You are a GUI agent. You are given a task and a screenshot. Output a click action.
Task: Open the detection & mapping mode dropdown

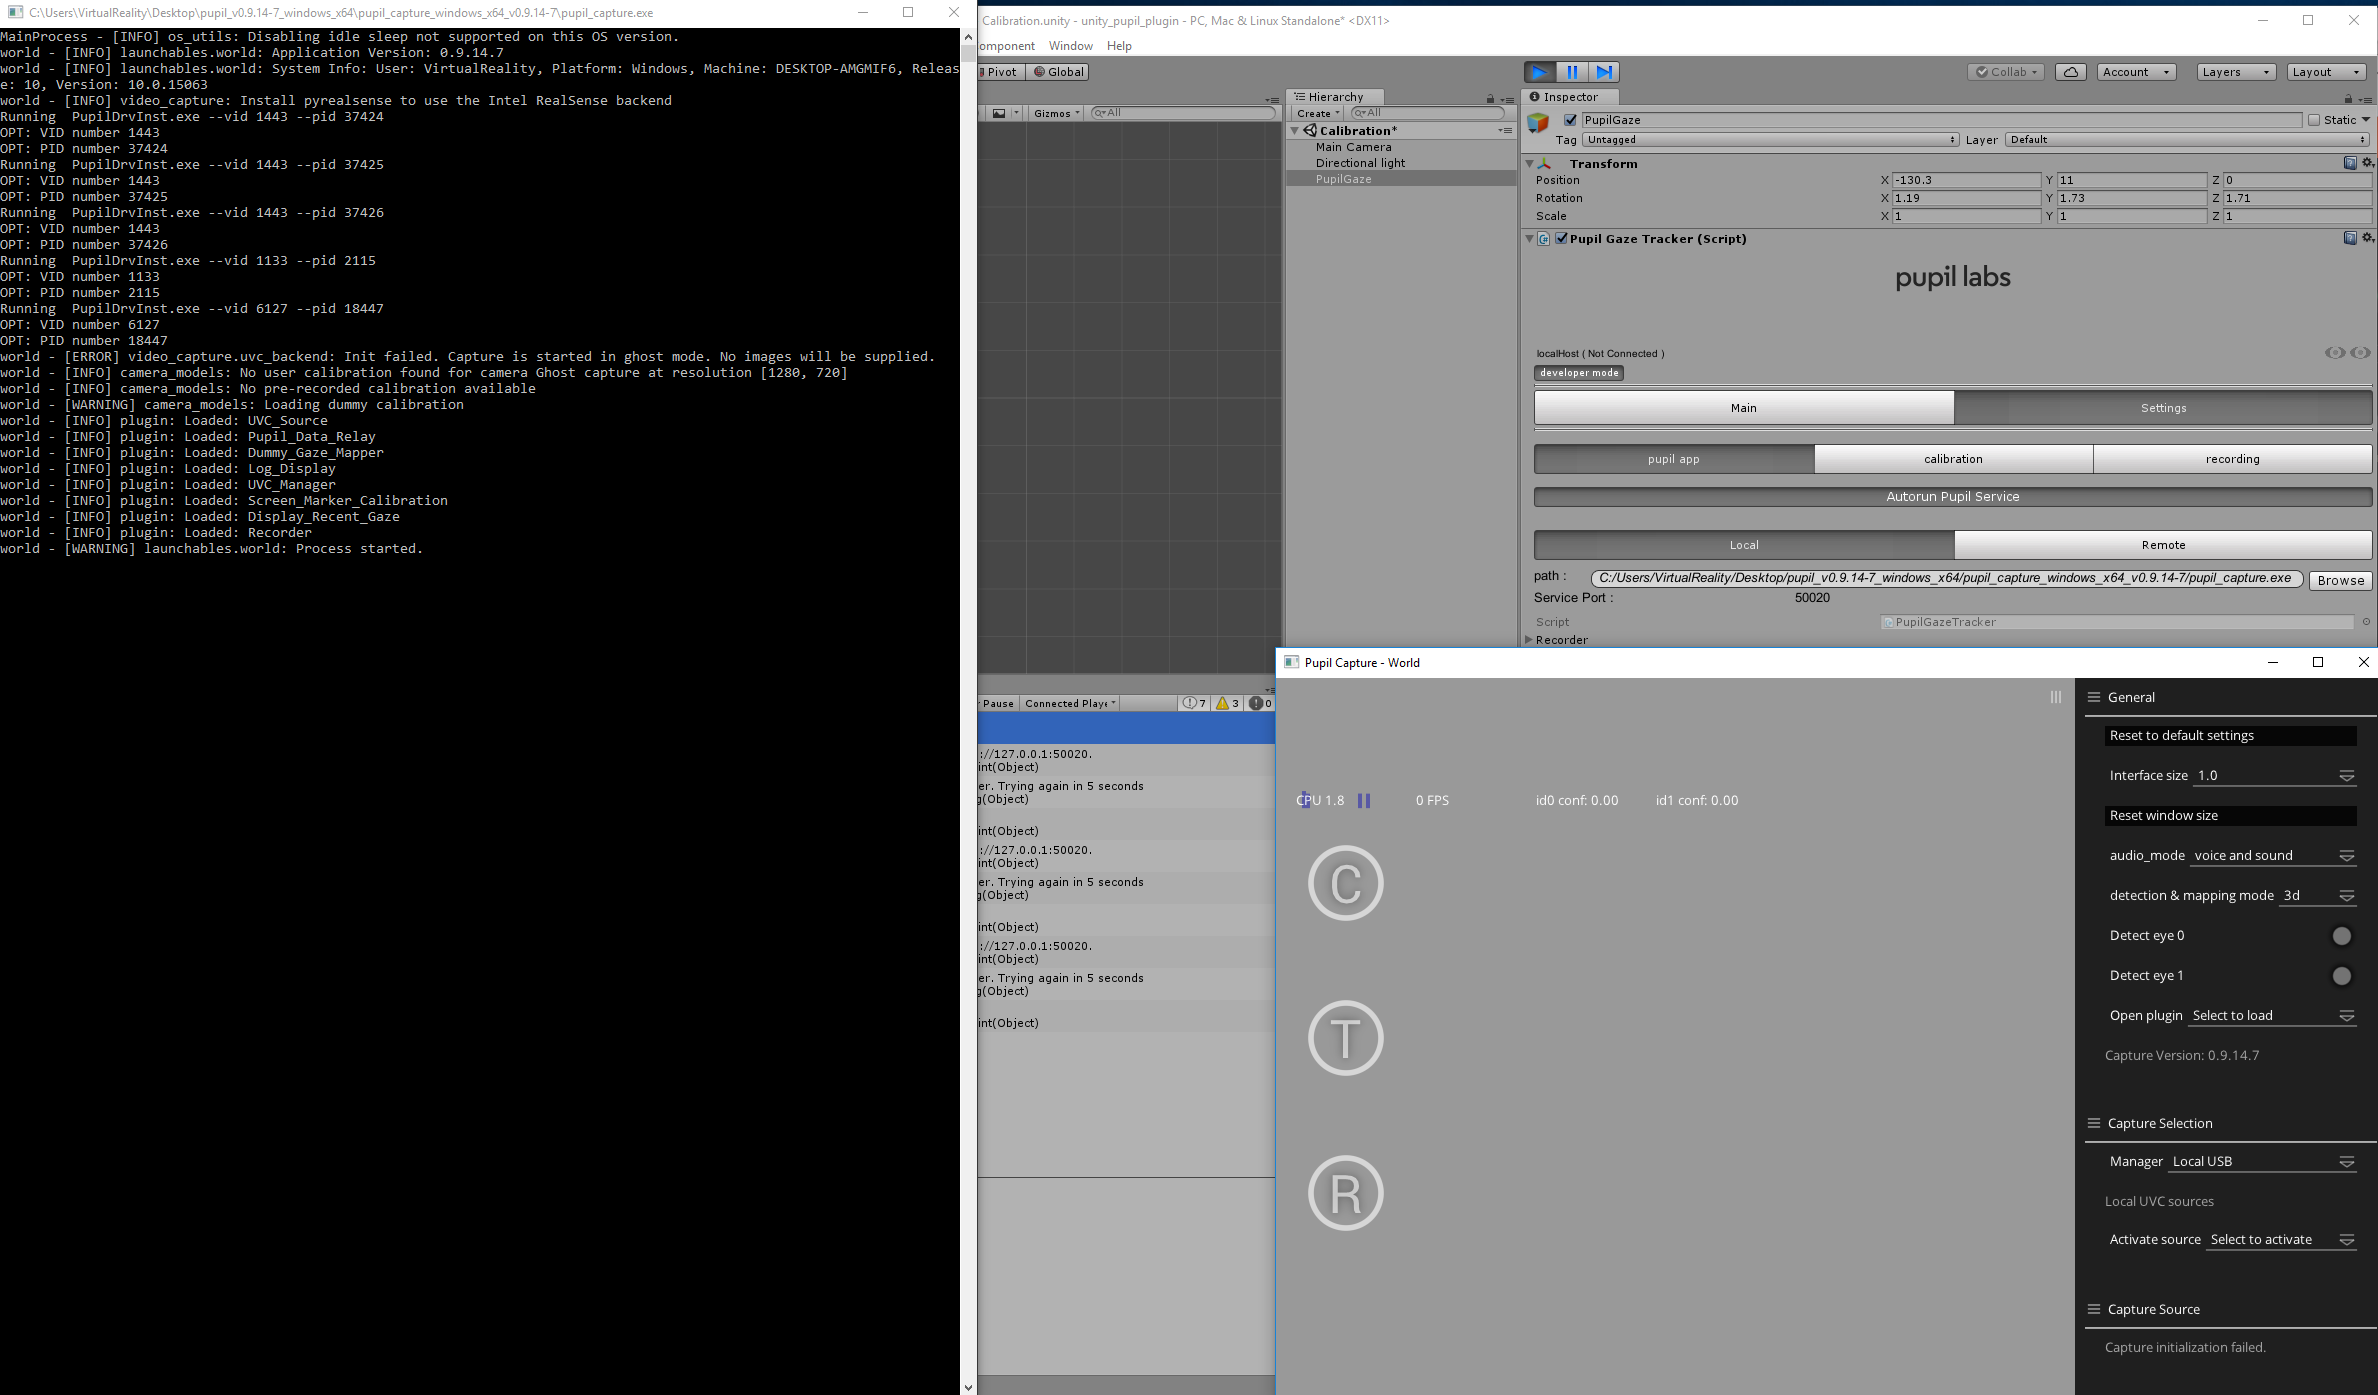tap(2317, 896)
